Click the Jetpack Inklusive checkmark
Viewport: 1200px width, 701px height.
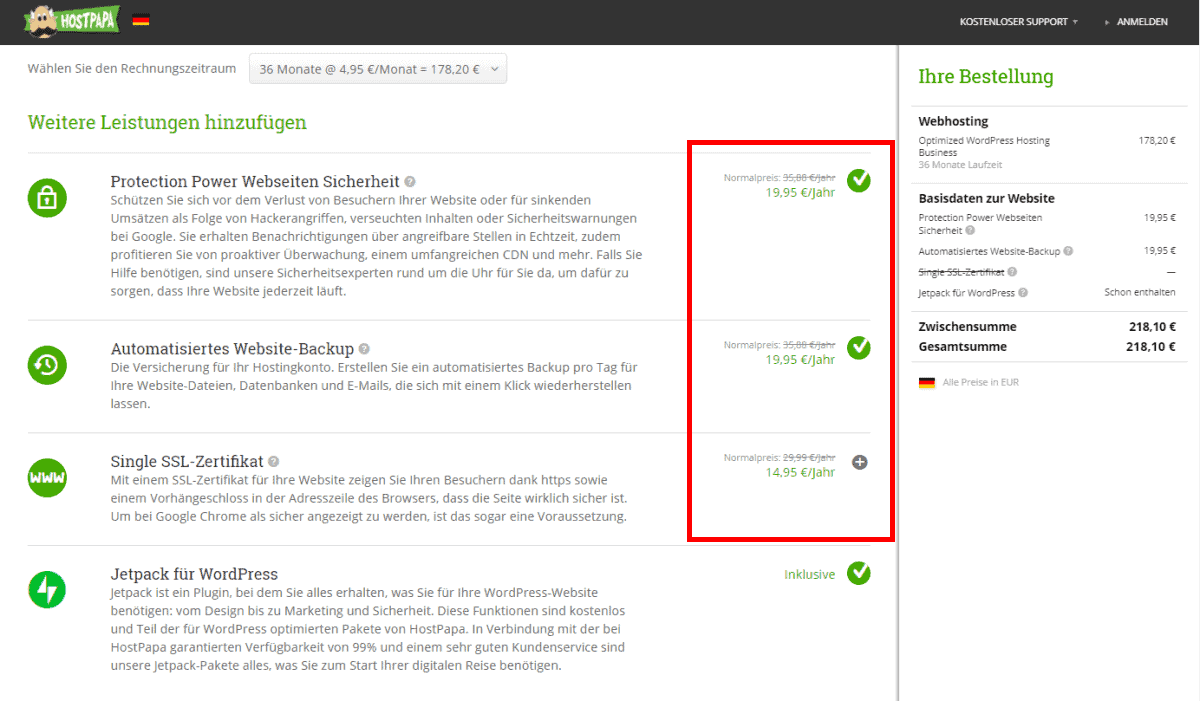point(859,573)
